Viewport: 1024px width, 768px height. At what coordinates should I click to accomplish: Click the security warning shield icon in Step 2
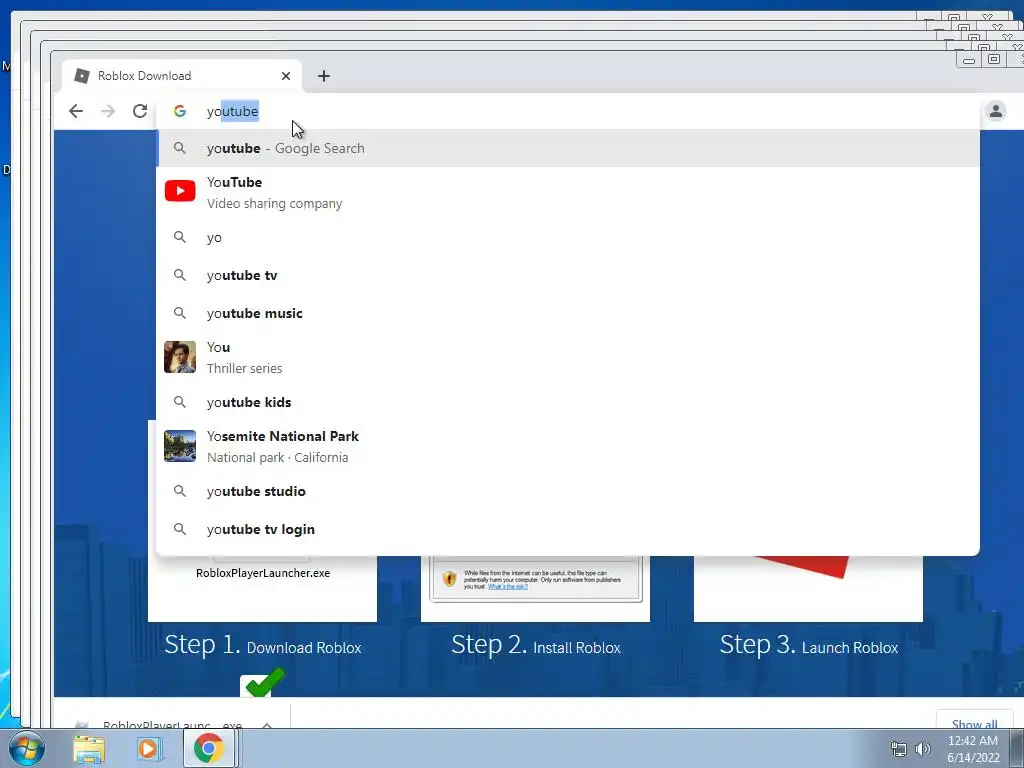pos(449,579)
